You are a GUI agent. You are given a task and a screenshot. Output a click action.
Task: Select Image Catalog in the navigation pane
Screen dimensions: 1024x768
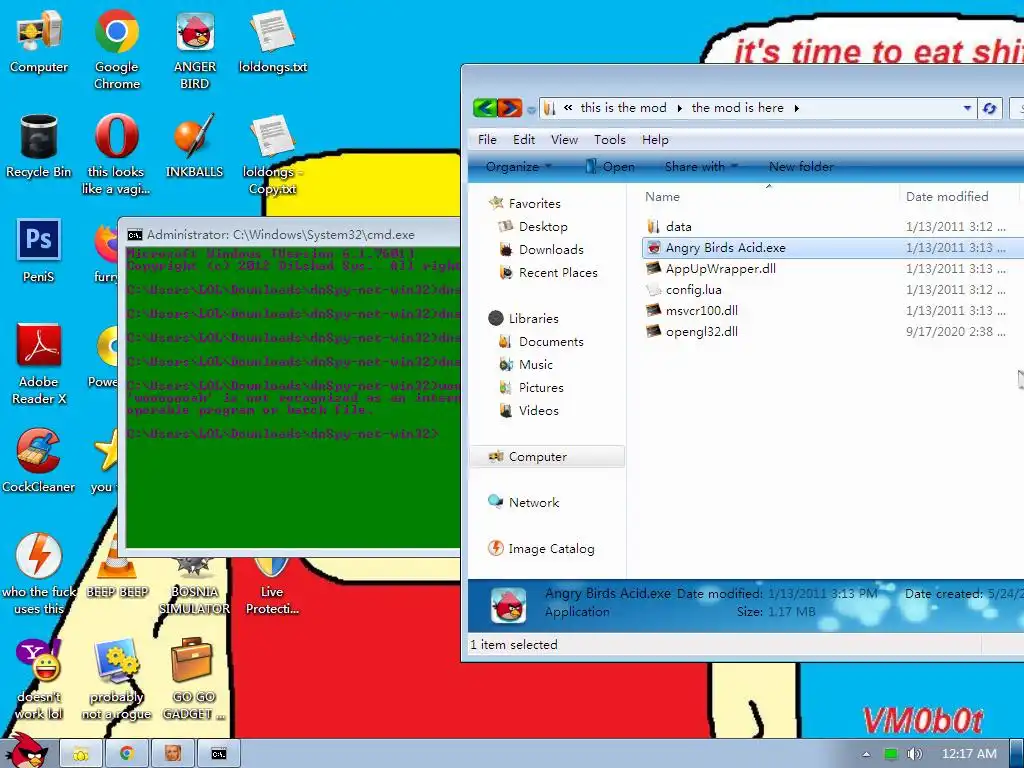(541, 549)
